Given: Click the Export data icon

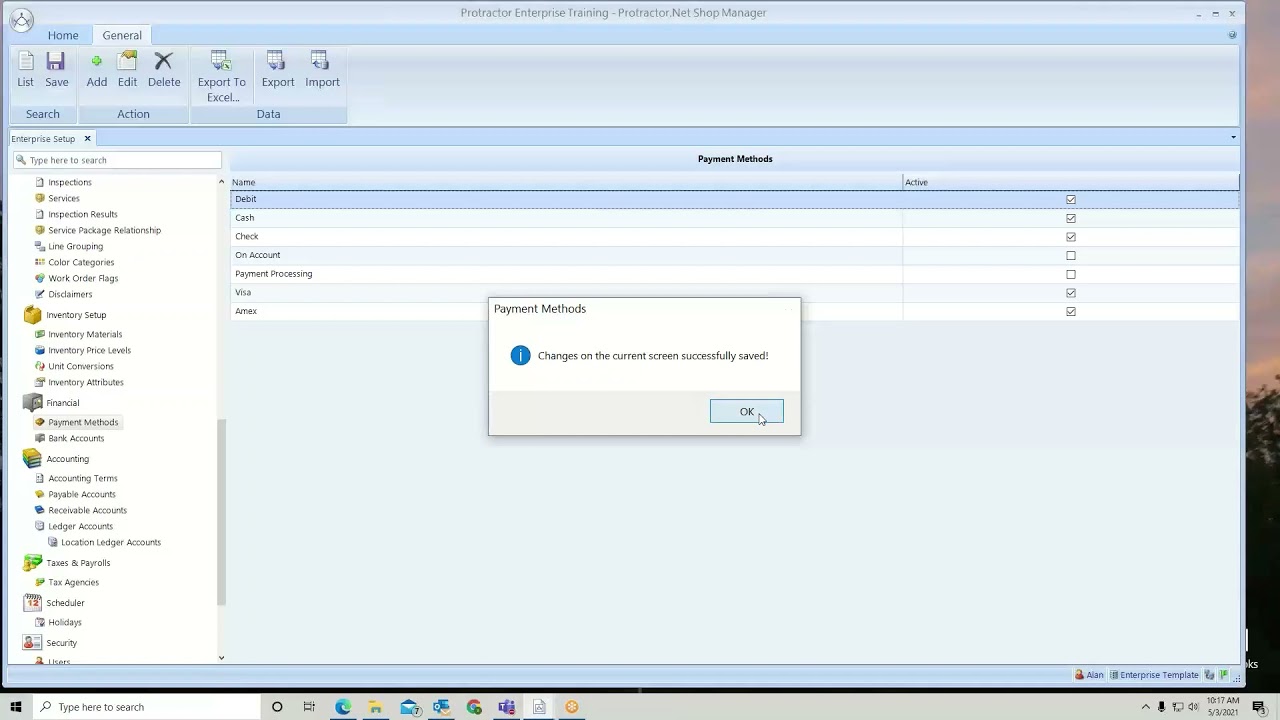Looking at the screenshot, I should click(x=278, y=70).
